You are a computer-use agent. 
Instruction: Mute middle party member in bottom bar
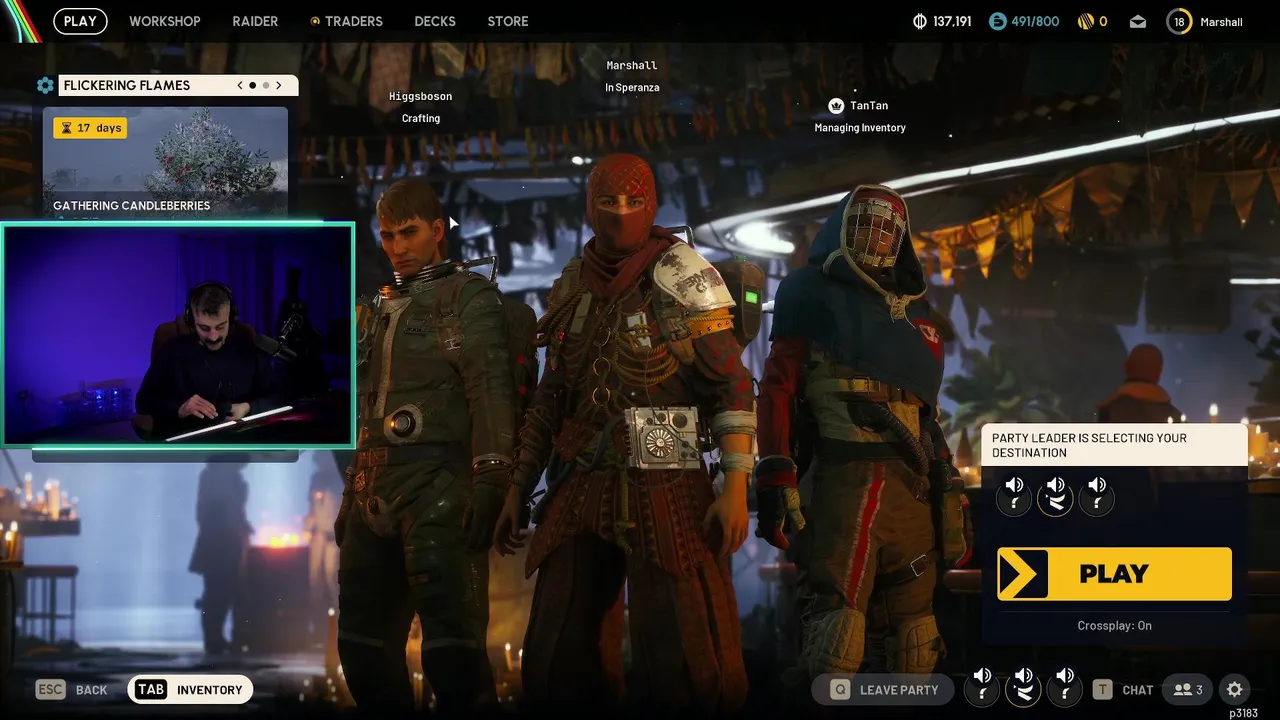coord(1023,686)
